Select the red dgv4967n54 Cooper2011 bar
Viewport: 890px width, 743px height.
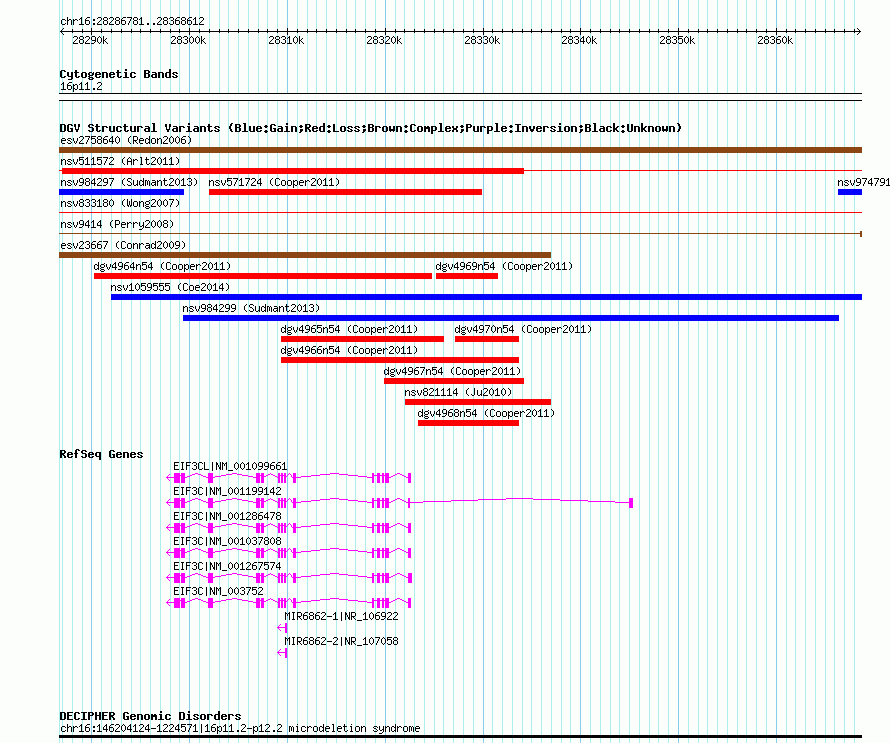pyautogui.click(x=454, y=381)
